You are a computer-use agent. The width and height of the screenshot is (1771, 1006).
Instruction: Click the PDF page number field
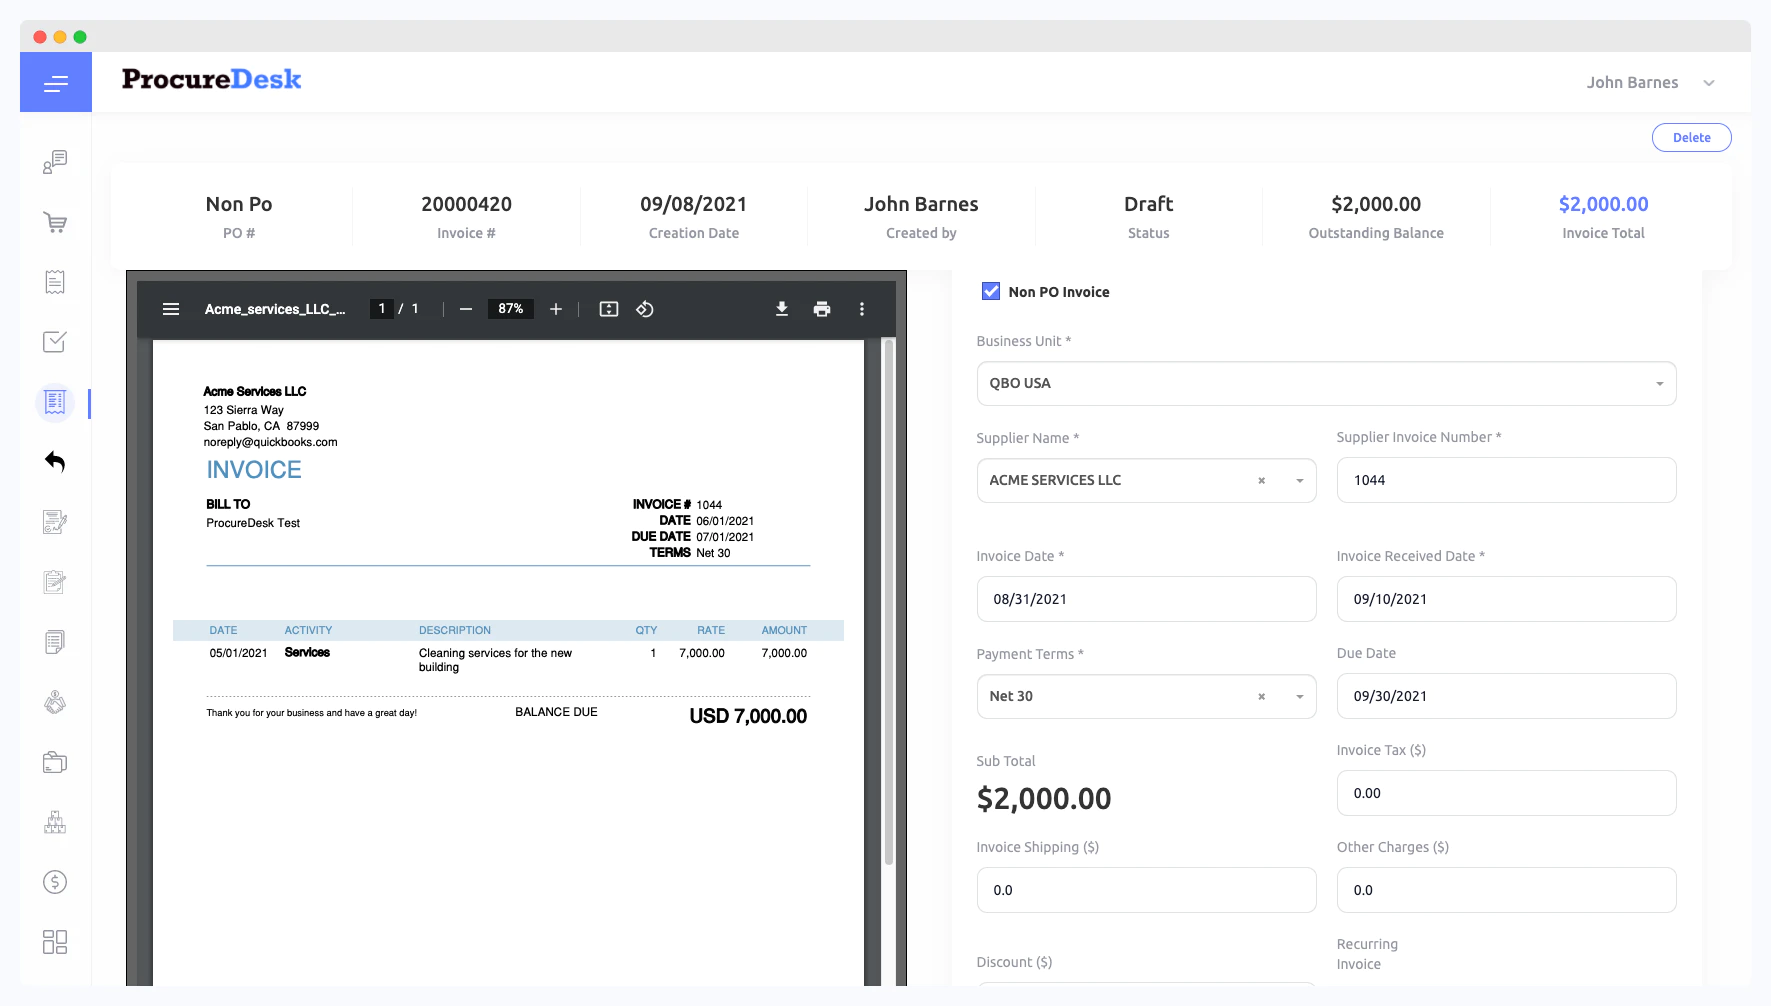382,309
